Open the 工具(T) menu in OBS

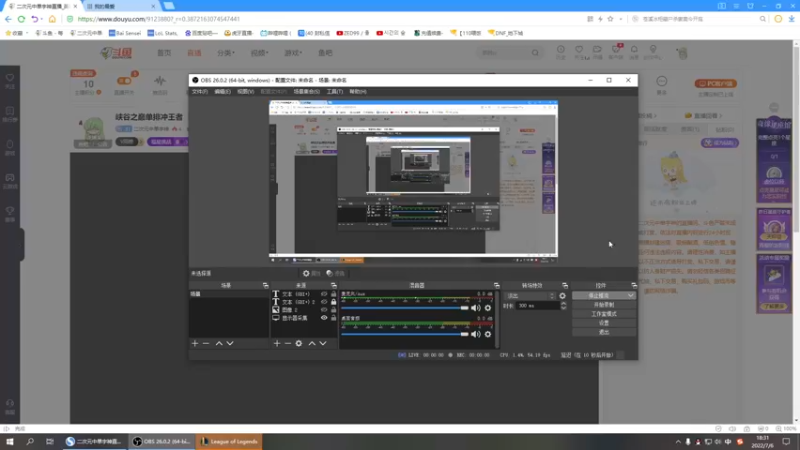(x=335, y=92)
